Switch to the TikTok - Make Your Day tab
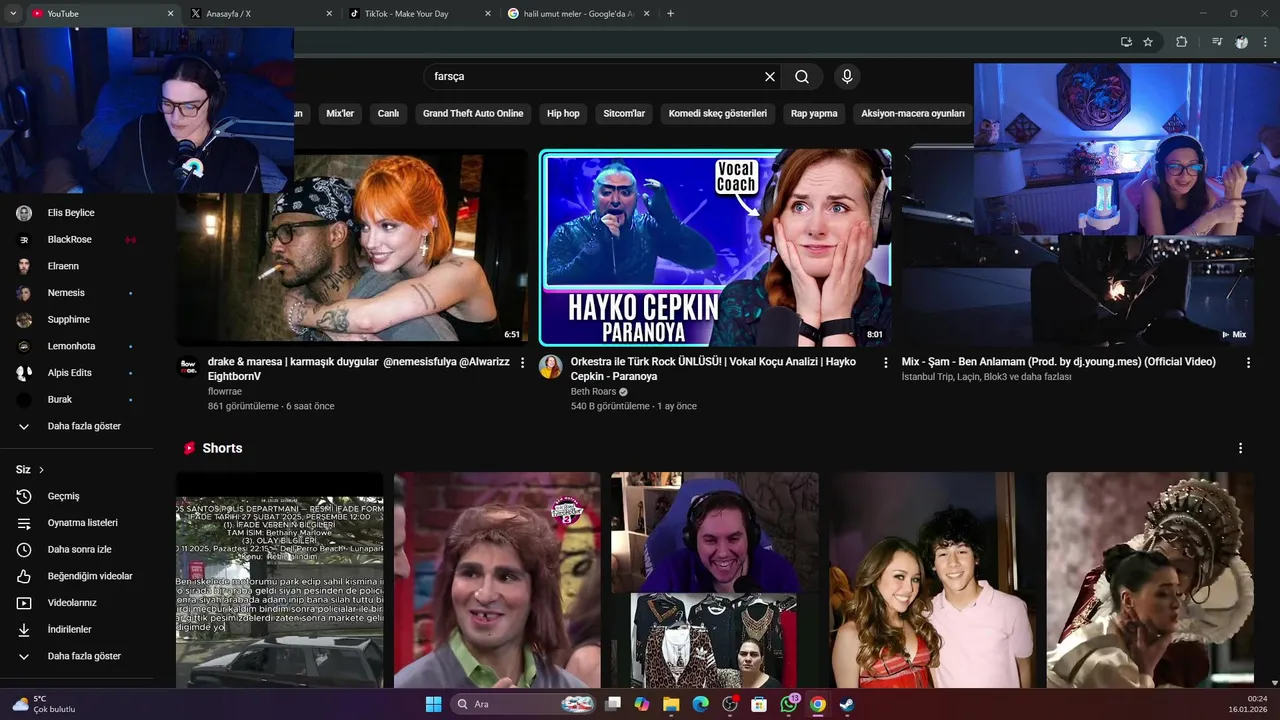This screenshot has height=720, width=1280. click(418, 14)
